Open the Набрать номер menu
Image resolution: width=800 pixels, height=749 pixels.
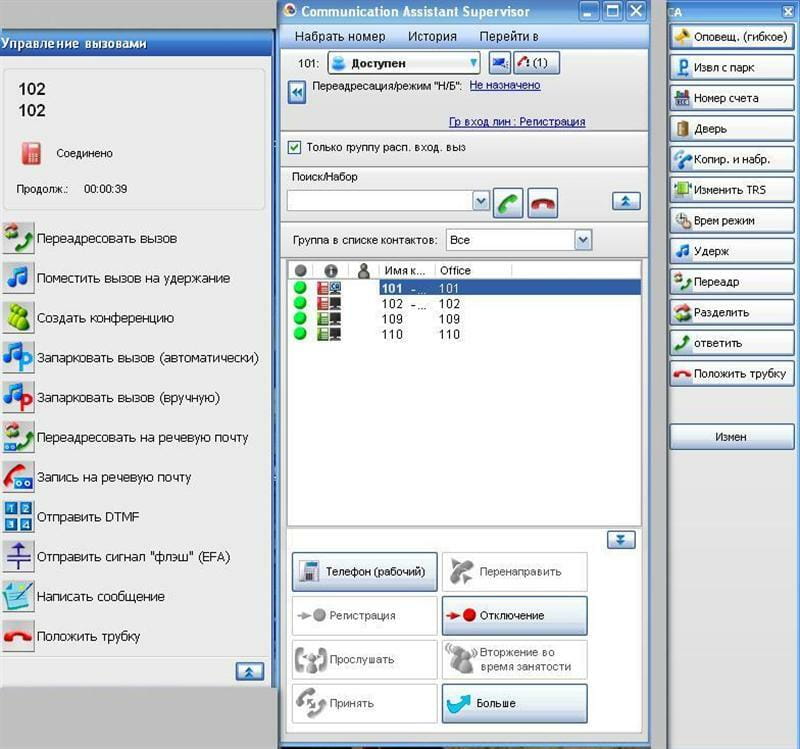coord(340,37)
